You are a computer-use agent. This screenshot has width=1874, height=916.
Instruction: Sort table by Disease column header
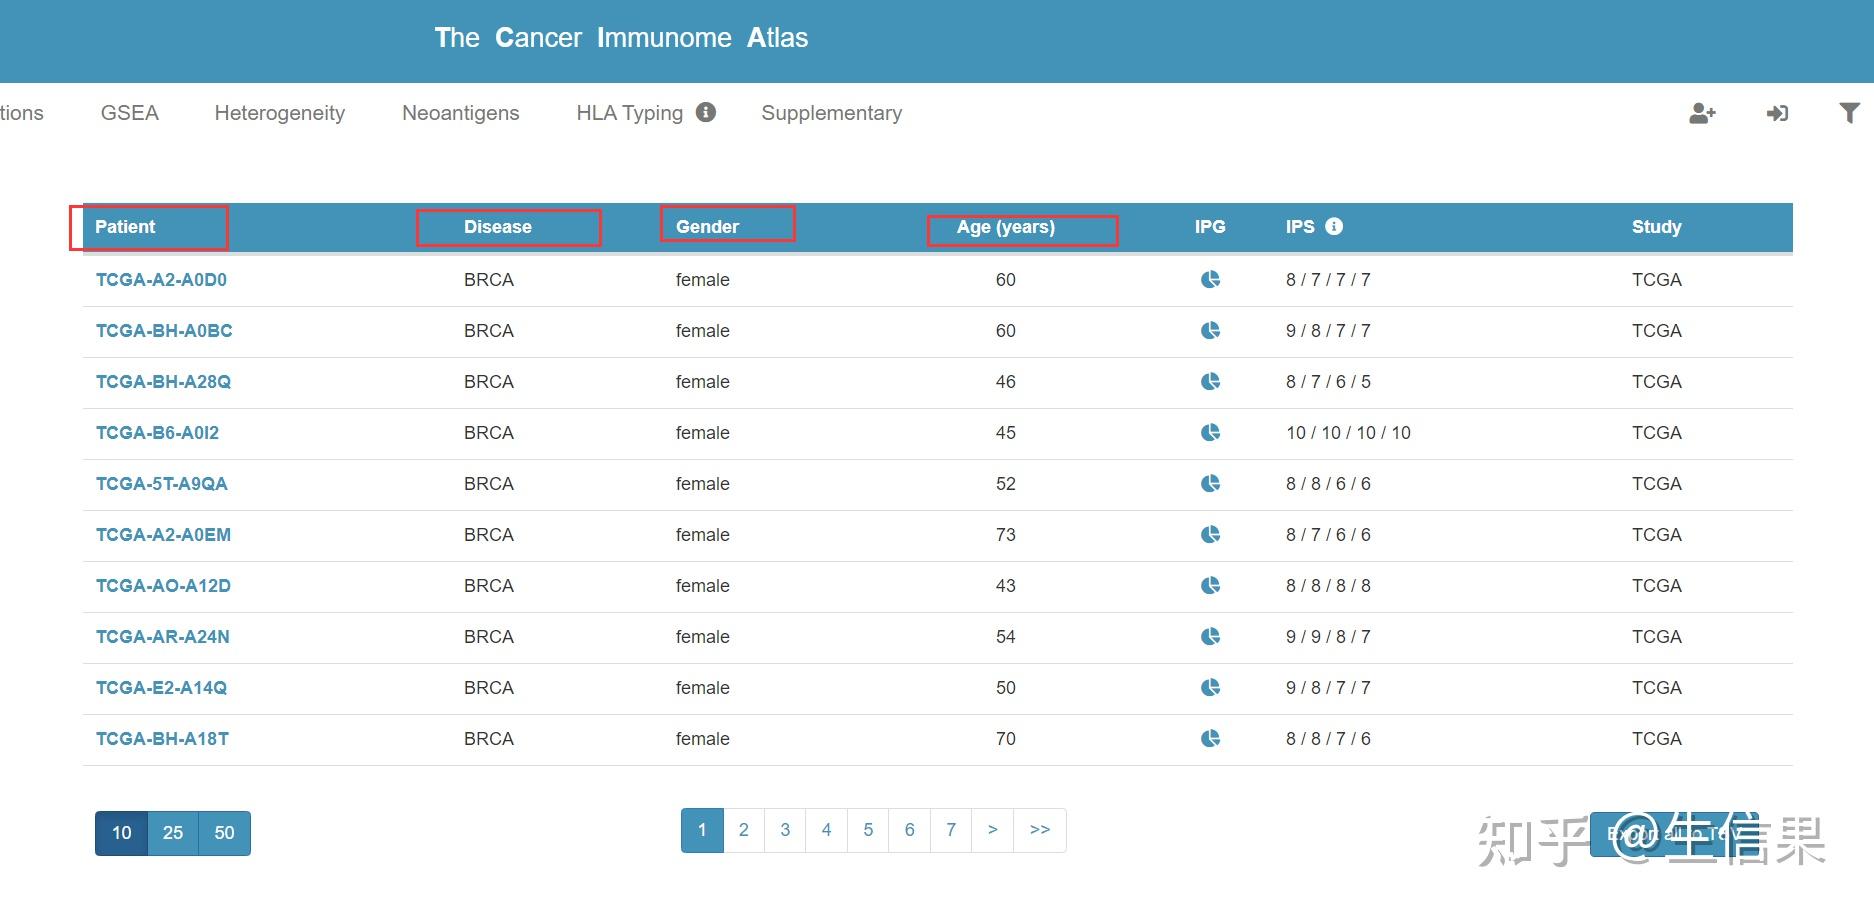[497, 227]
